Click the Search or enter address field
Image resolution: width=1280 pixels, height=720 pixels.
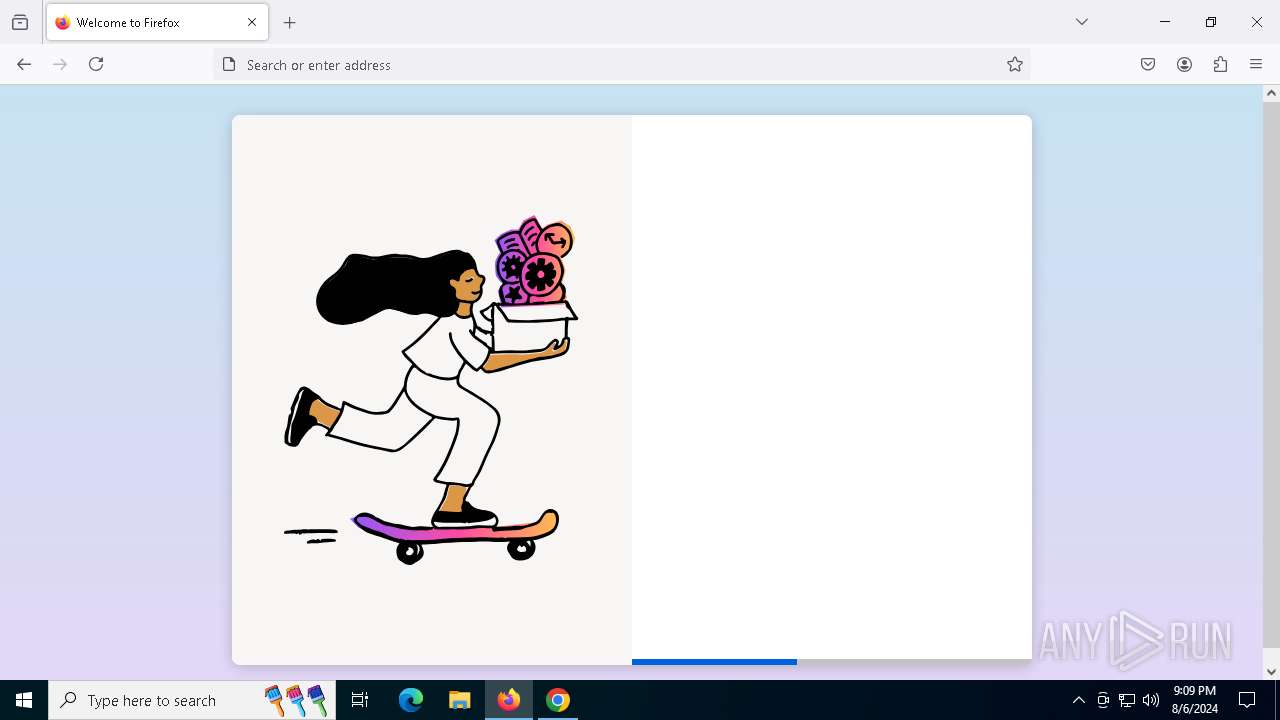(620, 64)
